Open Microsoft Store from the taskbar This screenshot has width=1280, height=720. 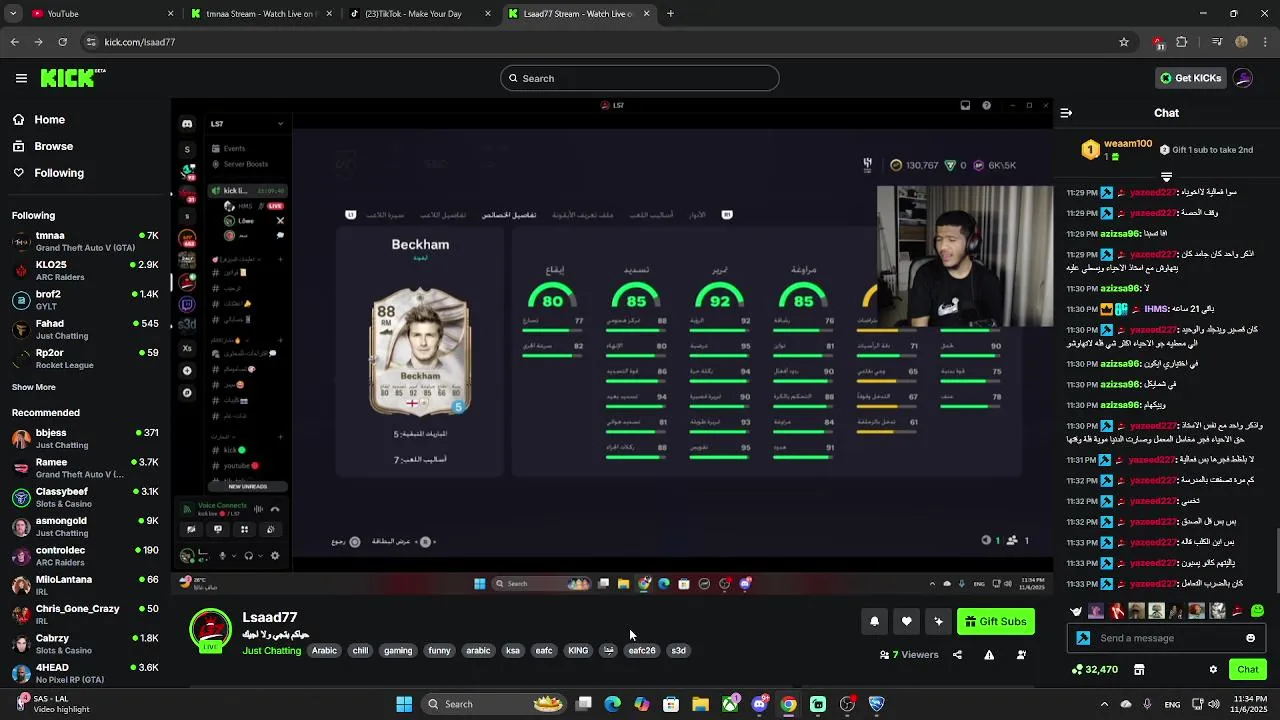pyautogui.click(x=671, y=704)
